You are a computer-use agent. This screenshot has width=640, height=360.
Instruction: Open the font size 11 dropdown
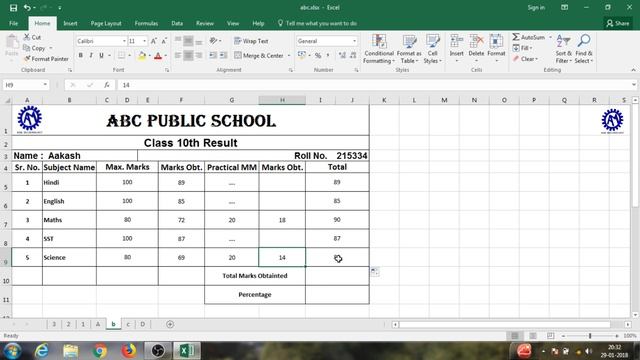(144, 41)
